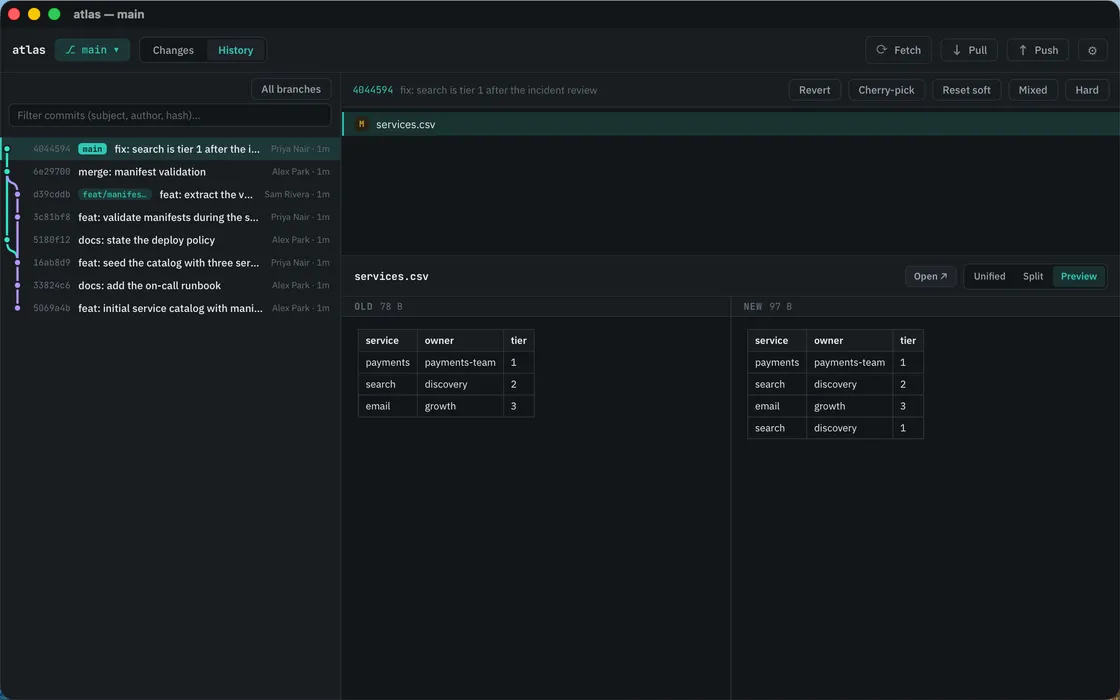This screenshot has width=1120, height=700.
Task: Click the Pull button
Action: coord(969,50)
